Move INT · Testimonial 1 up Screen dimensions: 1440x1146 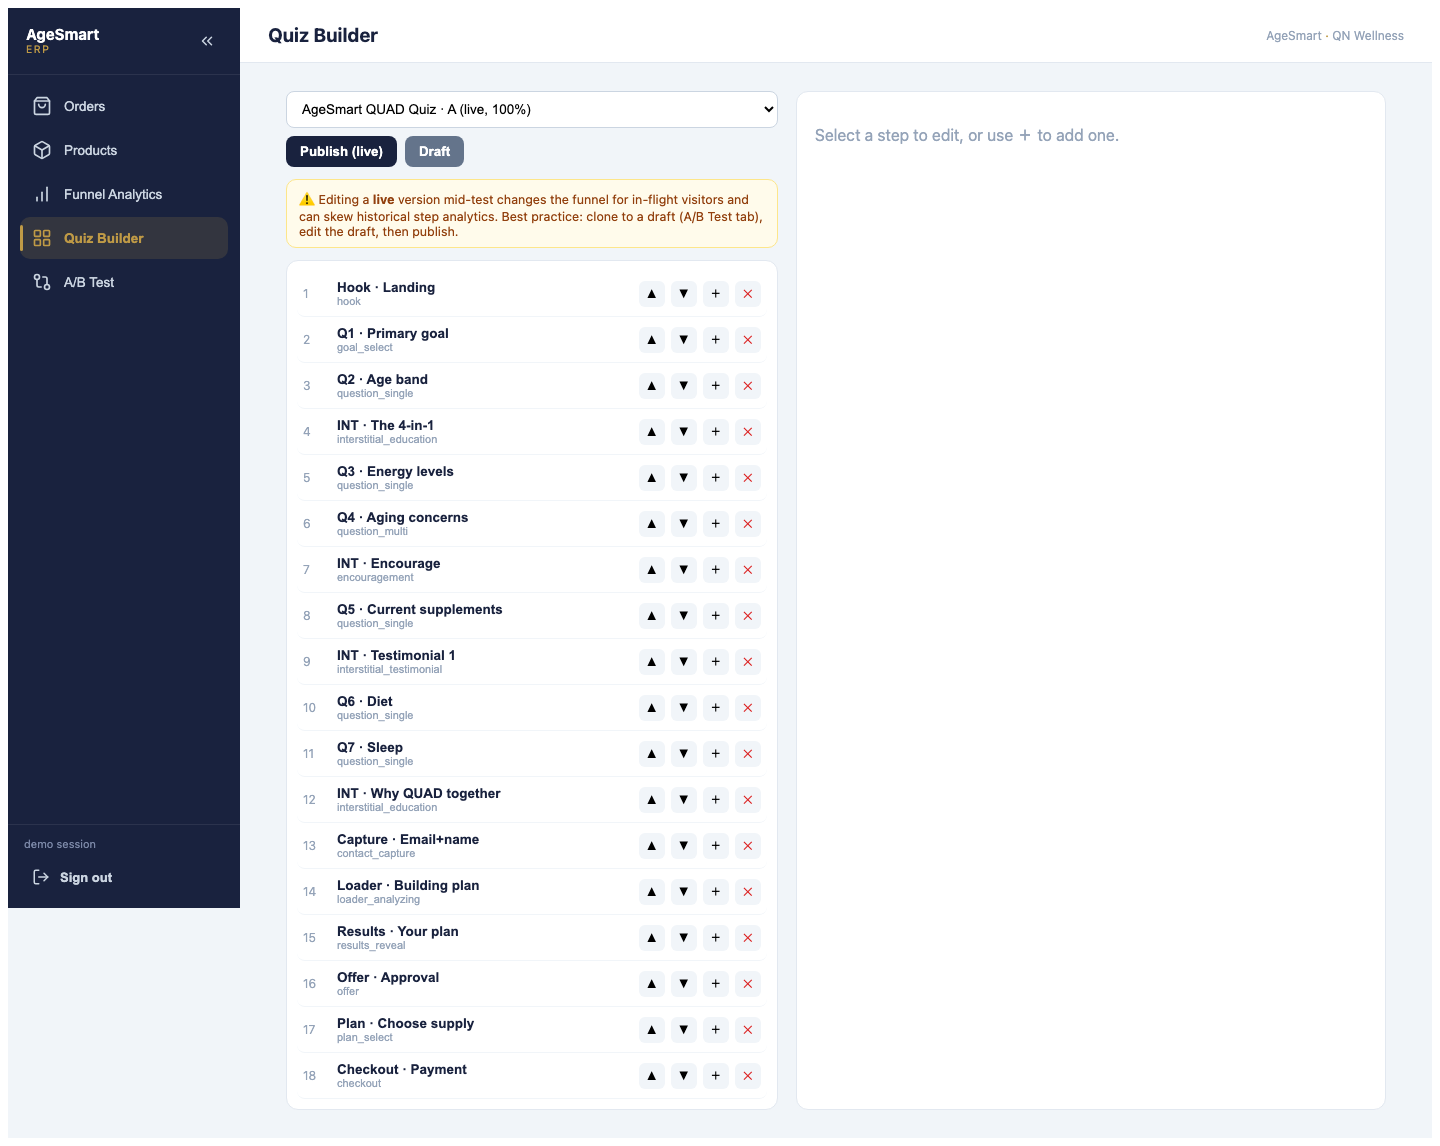click(652, 662)
